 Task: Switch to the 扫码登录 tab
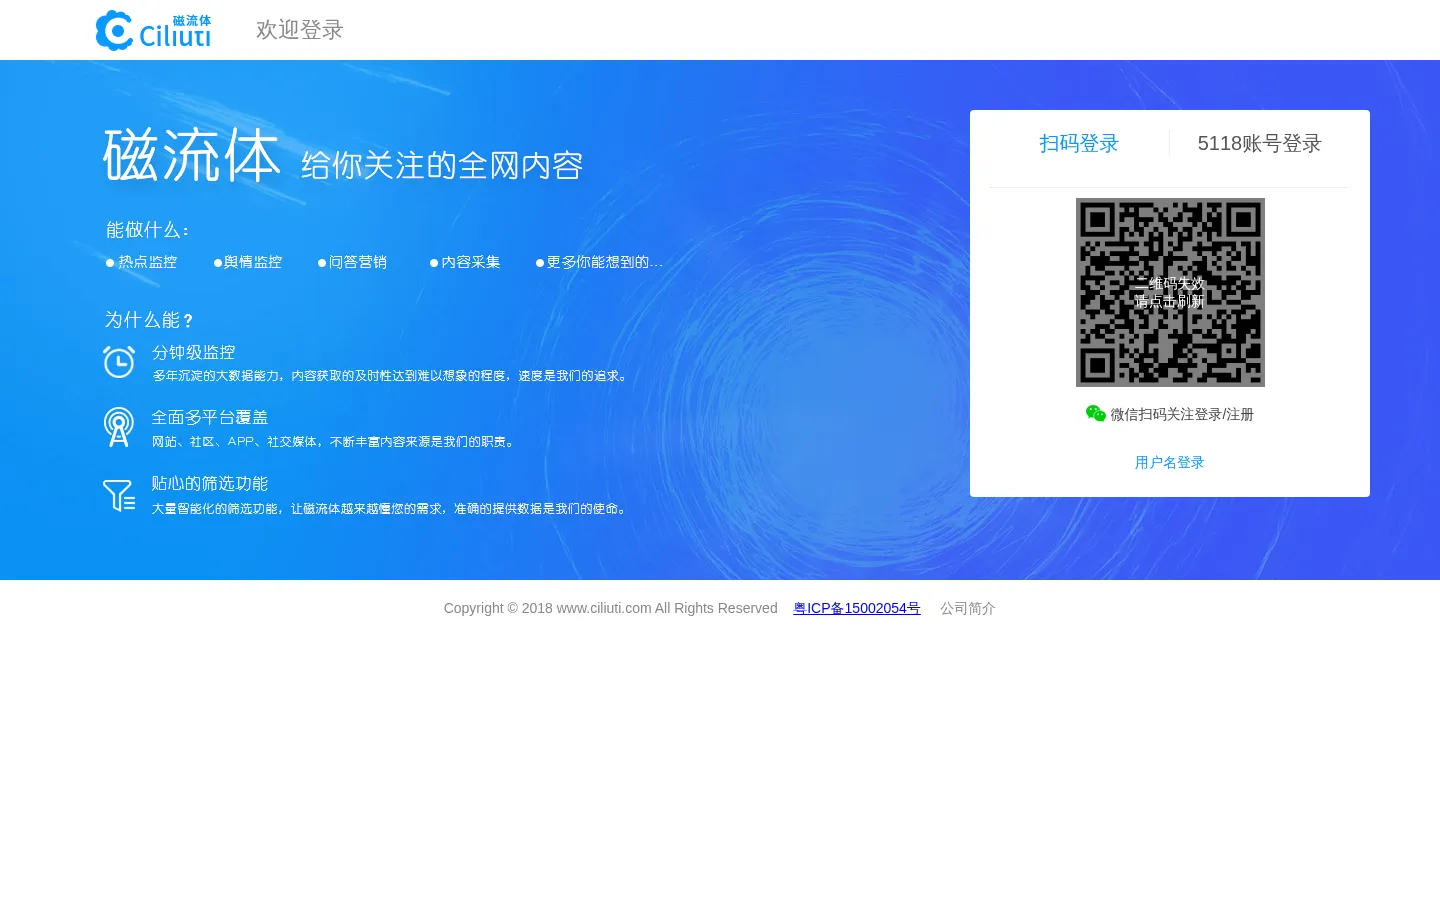click(1079, 143)
